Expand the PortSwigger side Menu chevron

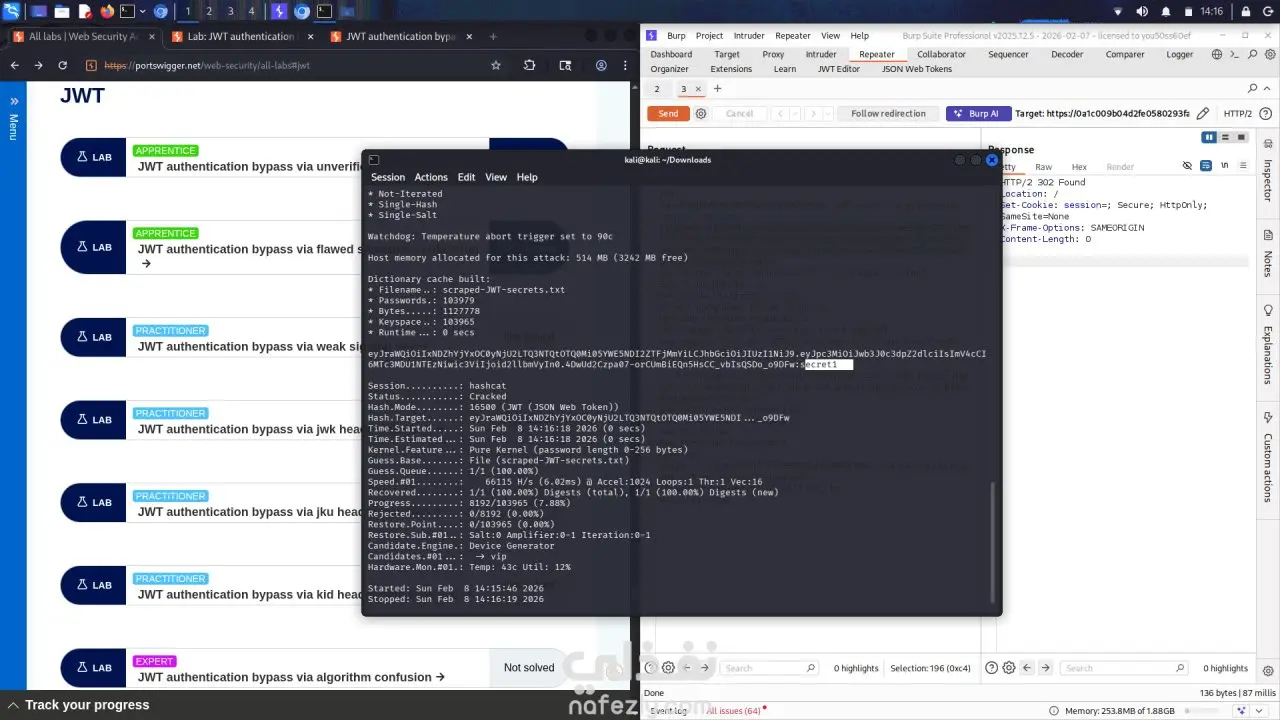click(14, 101)
